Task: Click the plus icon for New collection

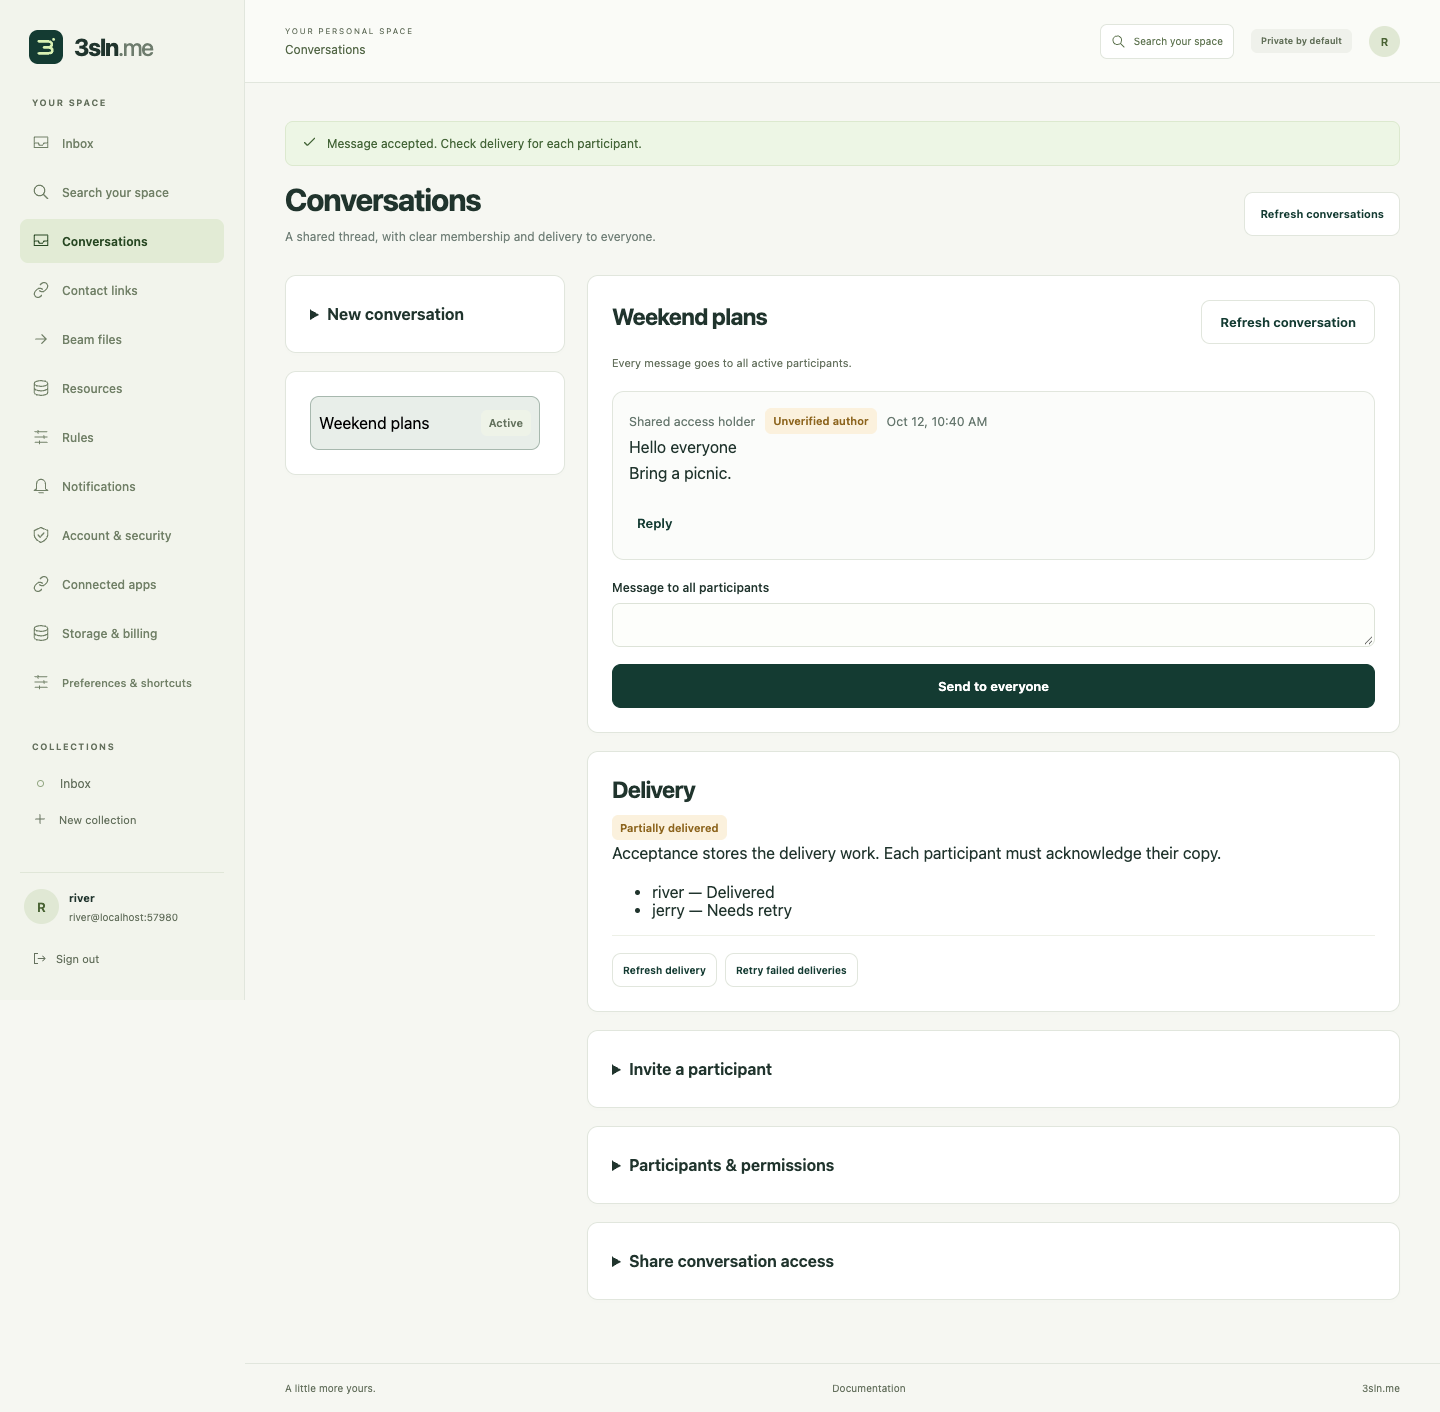Action: click(40, 819)
